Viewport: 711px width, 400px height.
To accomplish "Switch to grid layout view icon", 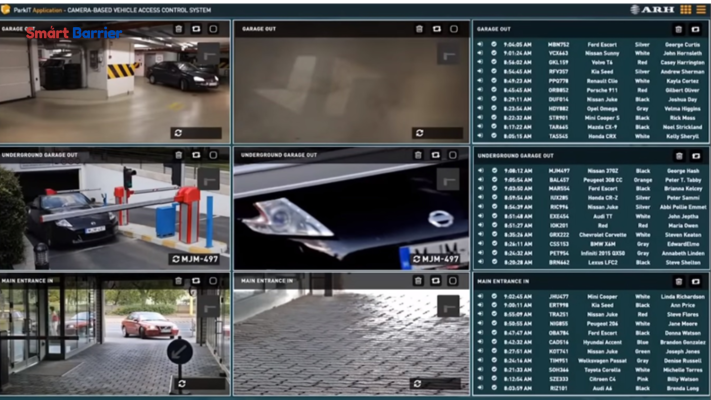I will click(686, 9).
